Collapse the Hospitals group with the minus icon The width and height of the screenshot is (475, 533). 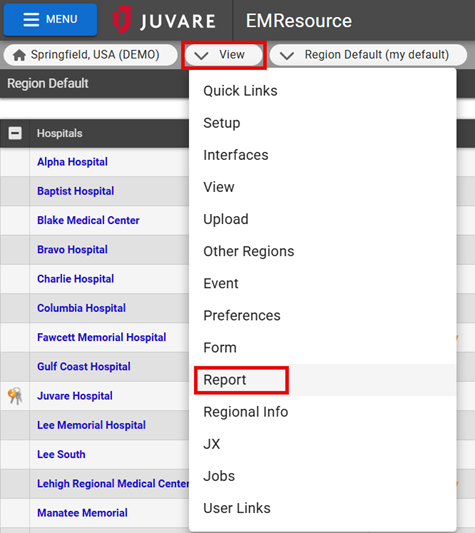(x=15, y=133)
